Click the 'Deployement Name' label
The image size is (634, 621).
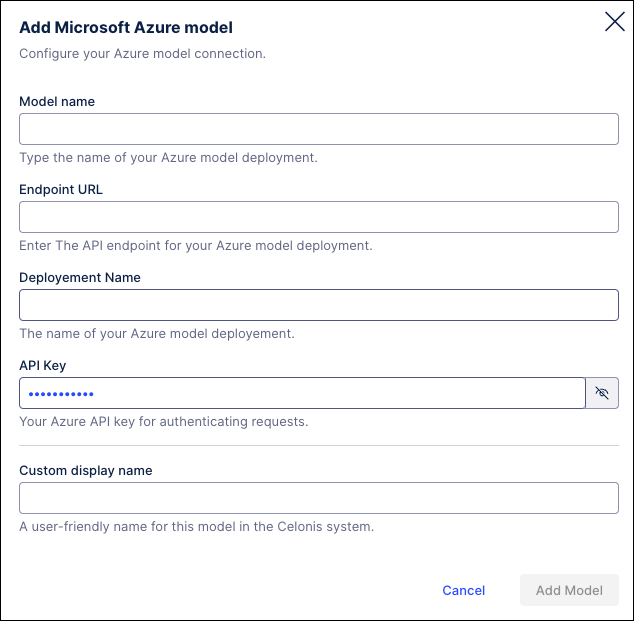pyautogui.click(x=80, y=278)
